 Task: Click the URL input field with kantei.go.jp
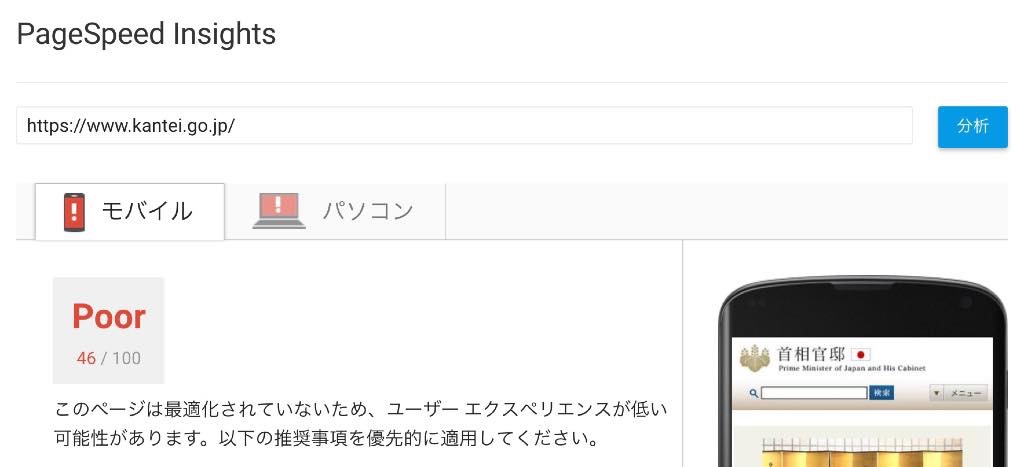click(x=464, y=125)
